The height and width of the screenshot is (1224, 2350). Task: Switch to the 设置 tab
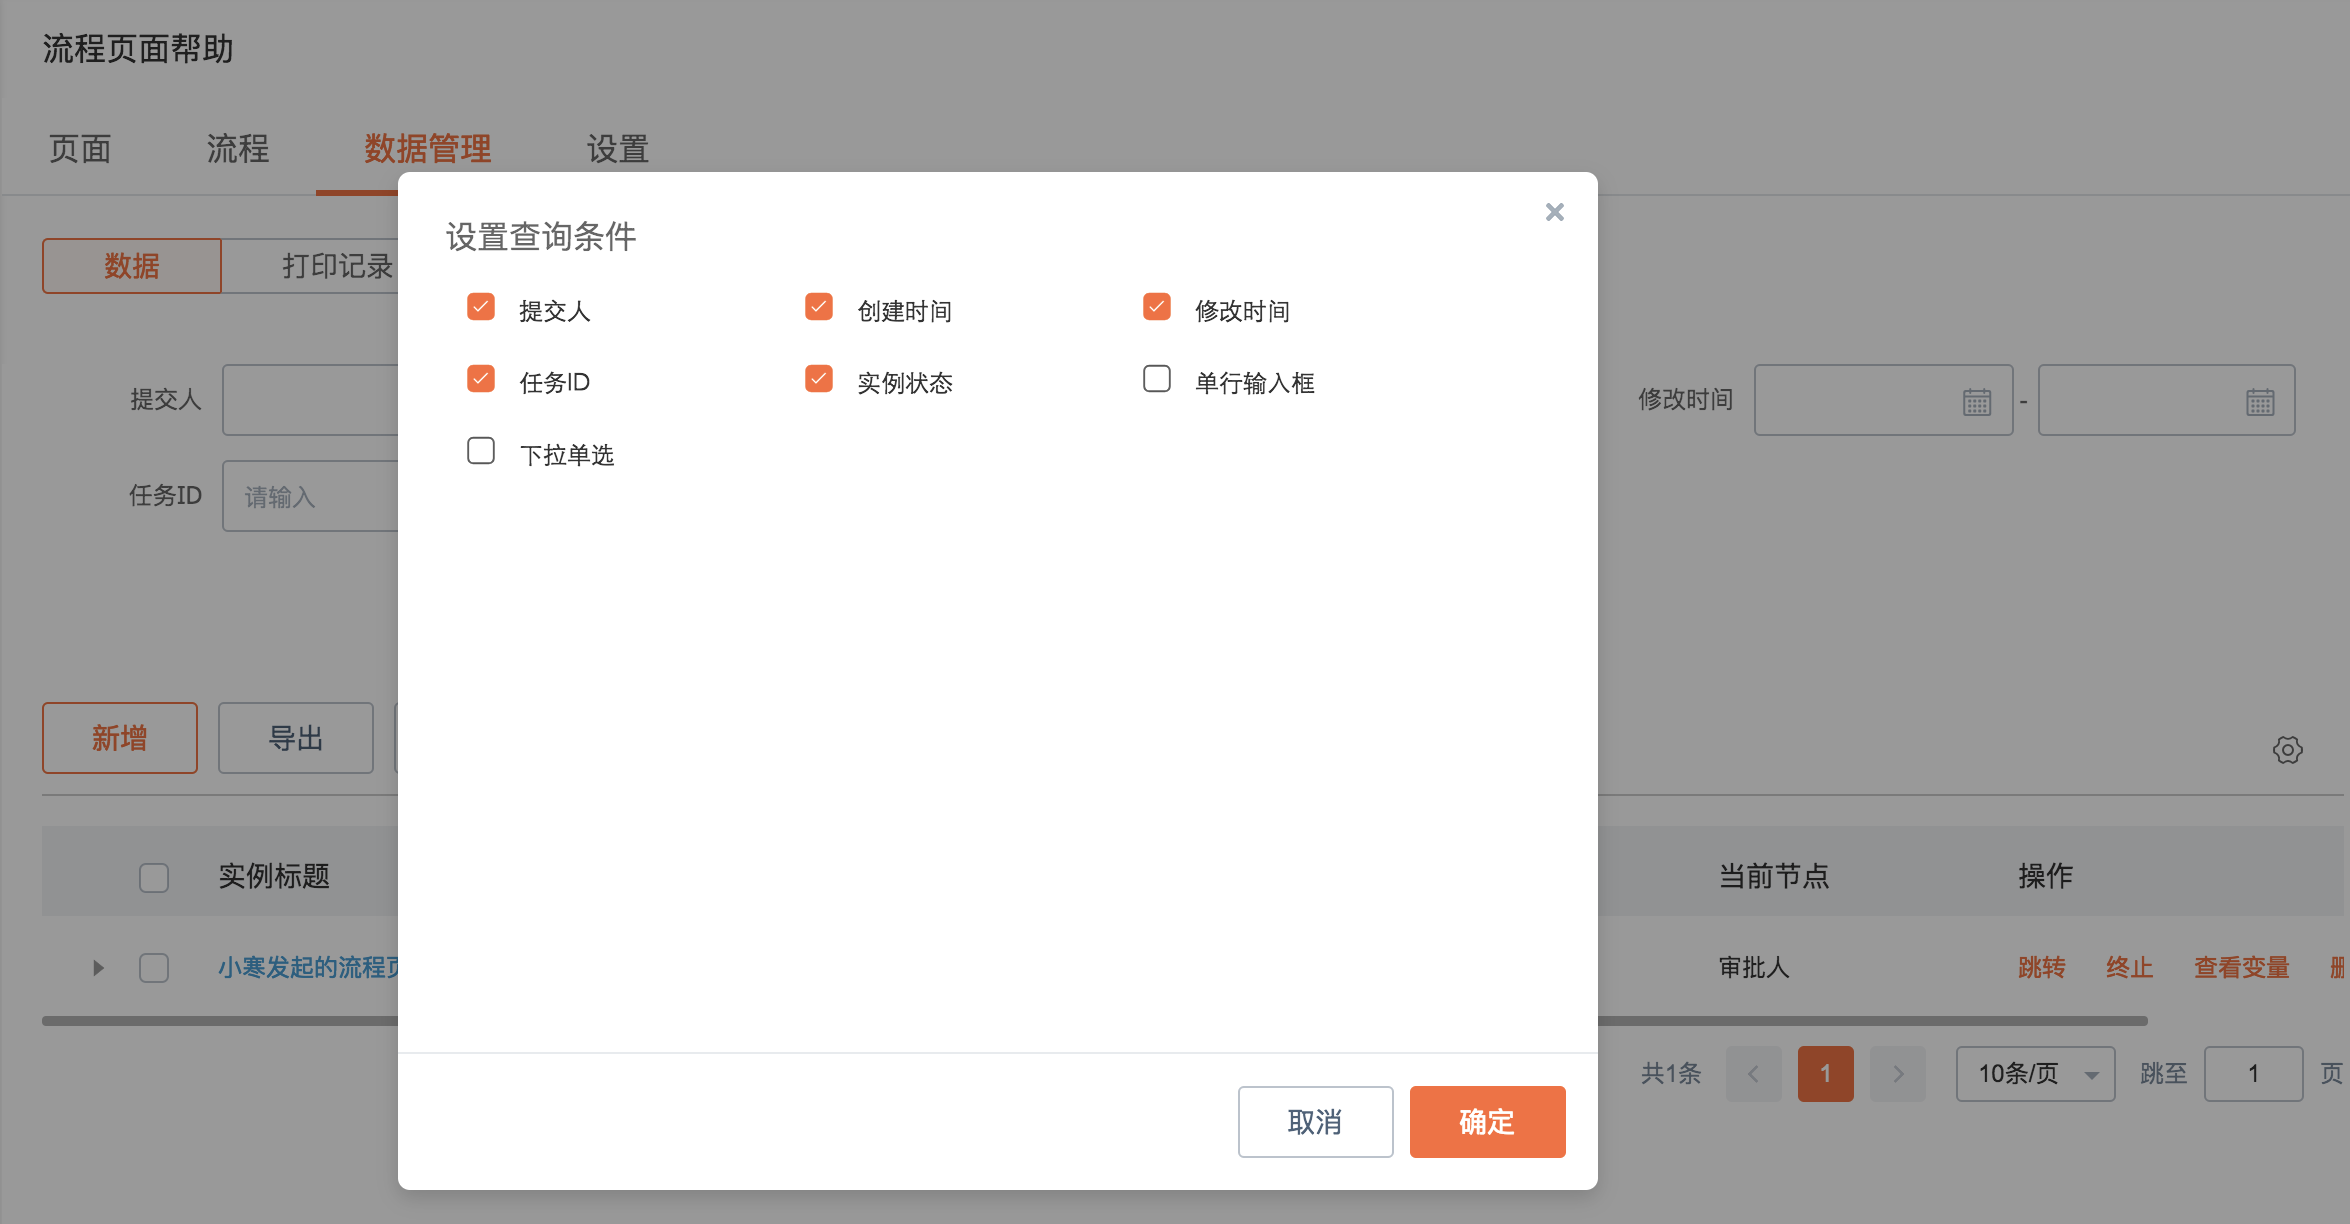pos(617,149)
